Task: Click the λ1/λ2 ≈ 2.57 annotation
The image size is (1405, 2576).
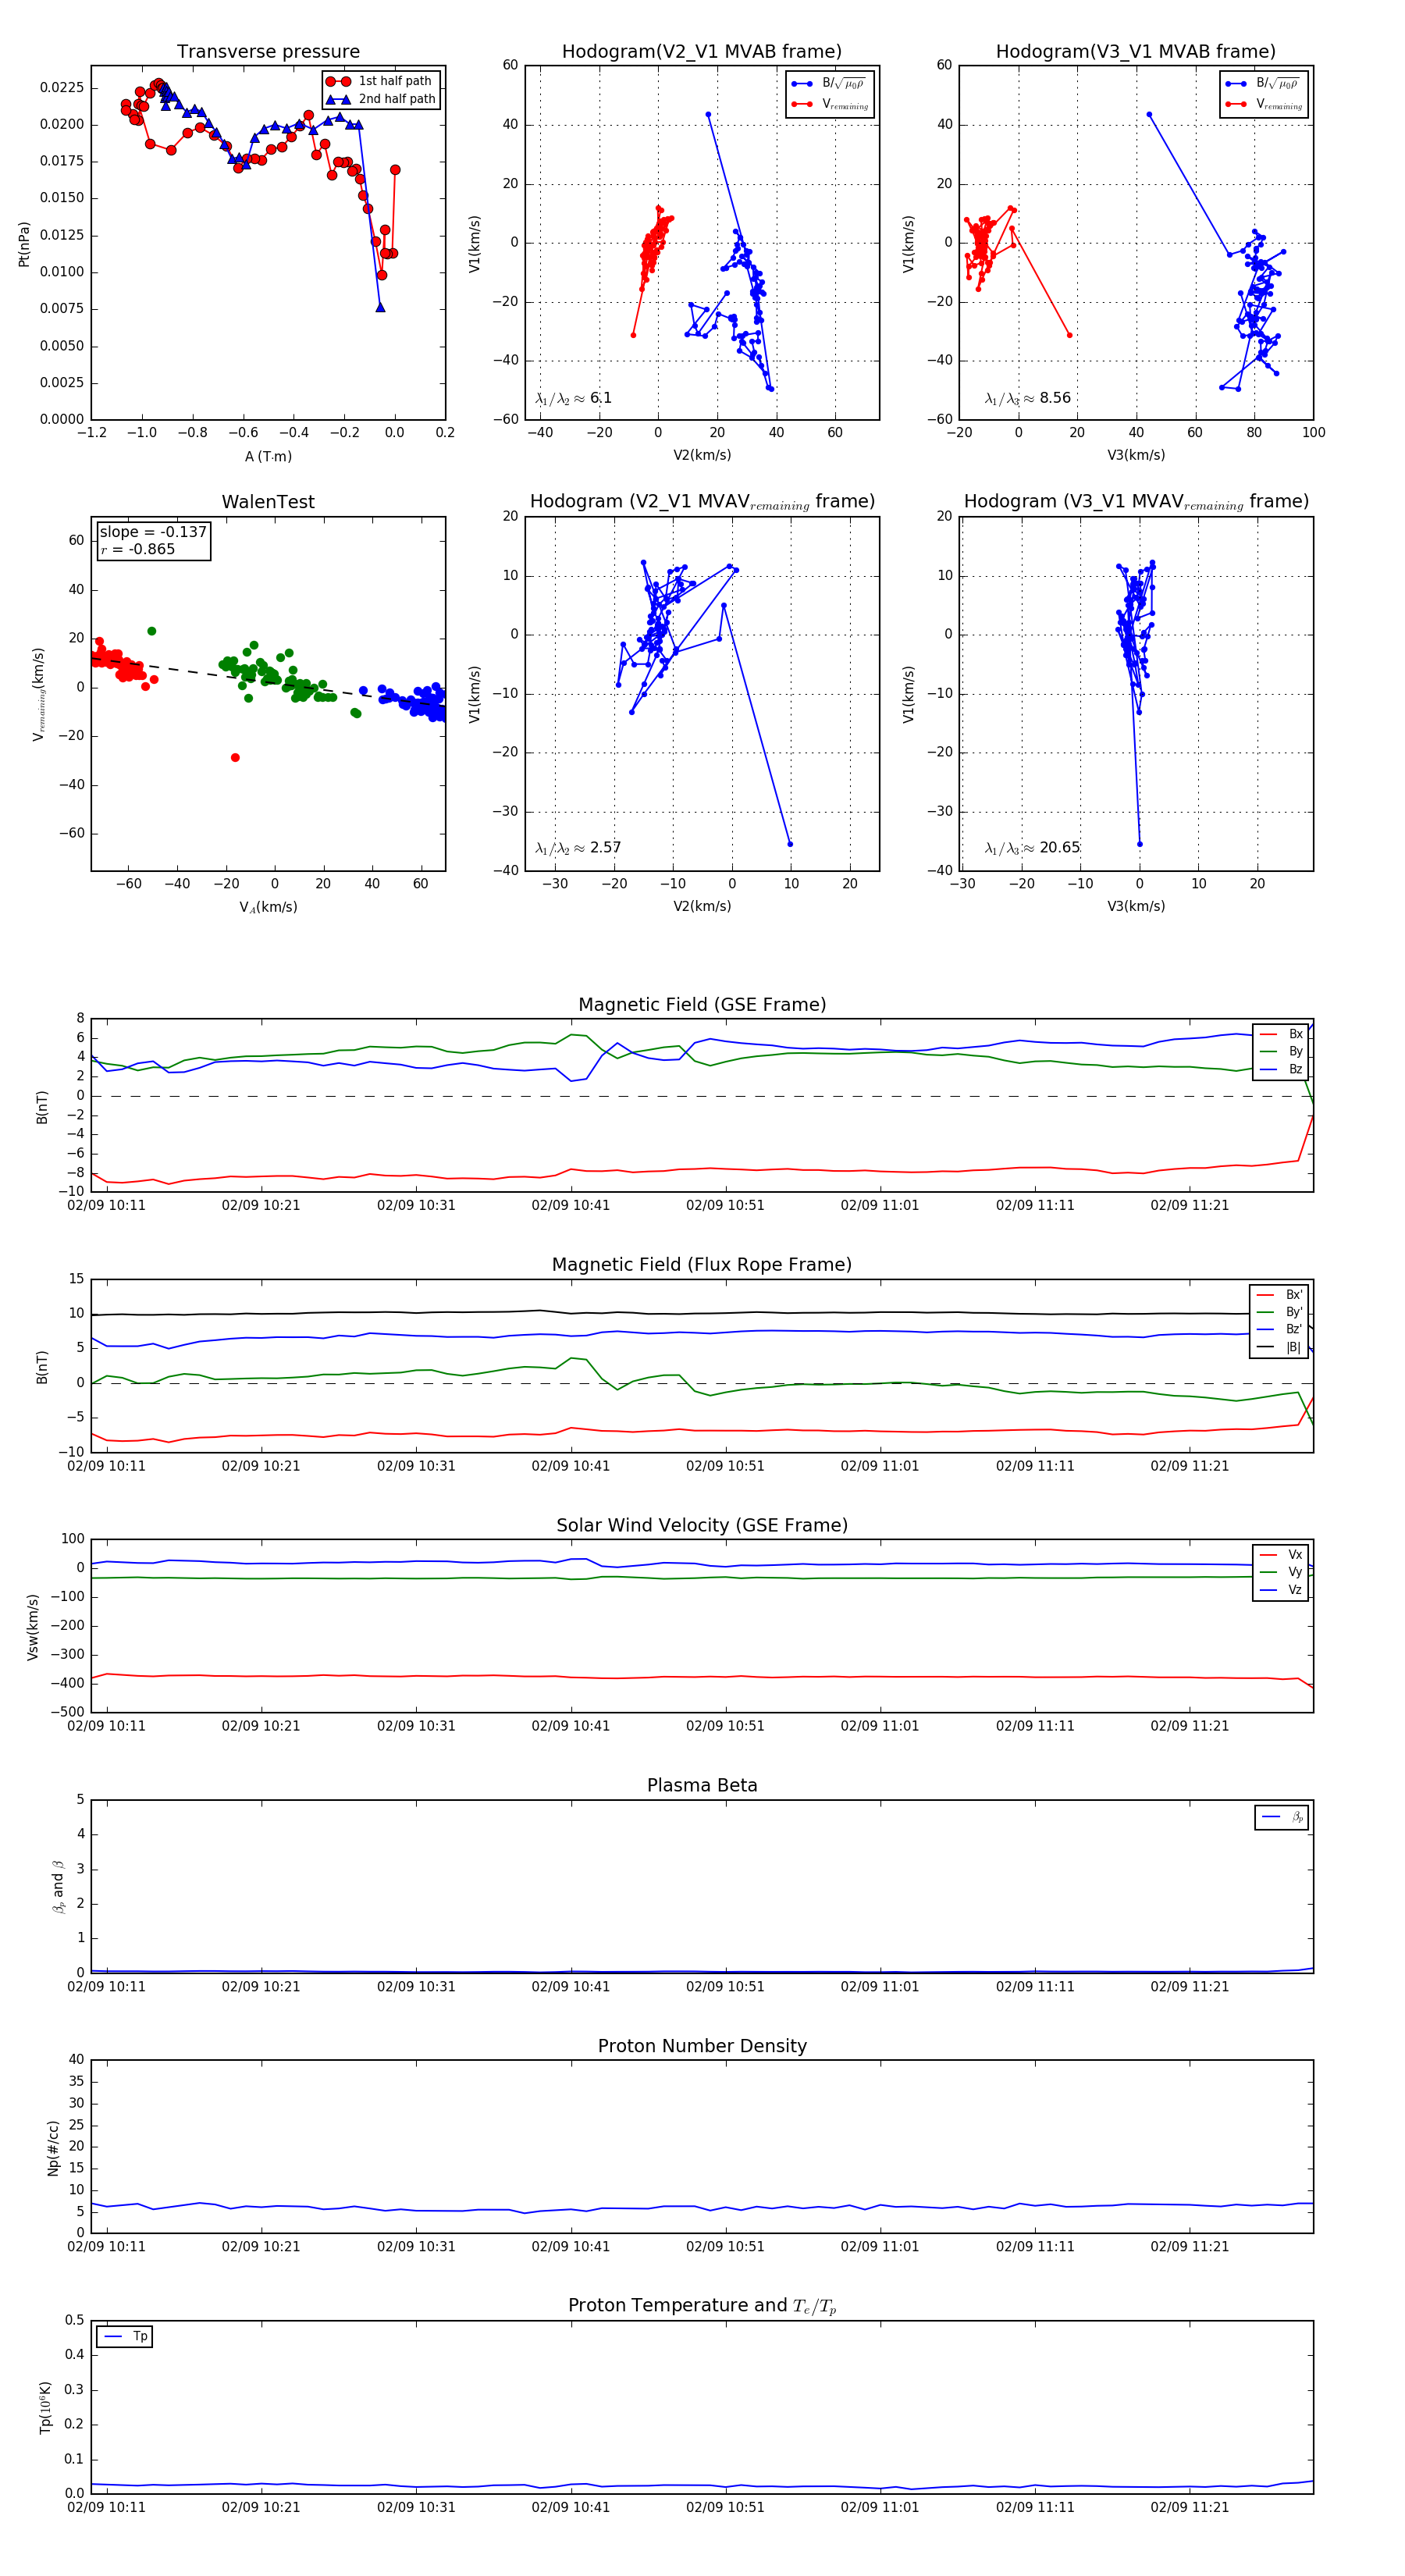Action: point(578,848)
